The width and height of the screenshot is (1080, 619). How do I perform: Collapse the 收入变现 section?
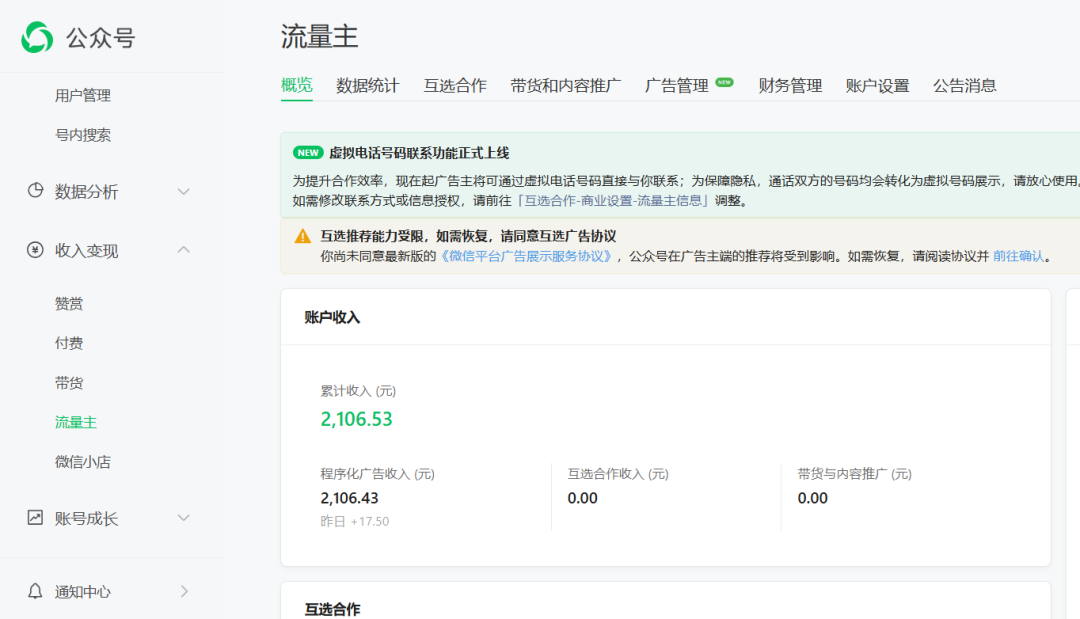point(184,250)
